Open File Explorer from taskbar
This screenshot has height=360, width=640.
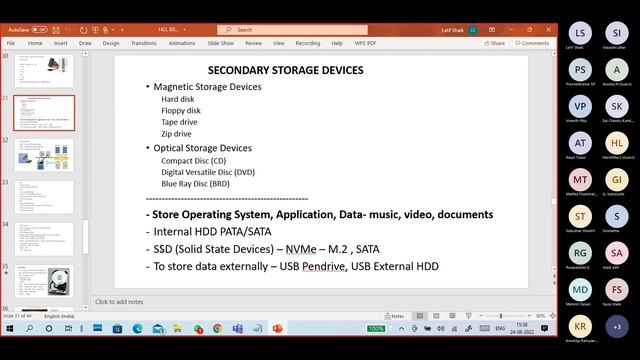pos(177,328)
